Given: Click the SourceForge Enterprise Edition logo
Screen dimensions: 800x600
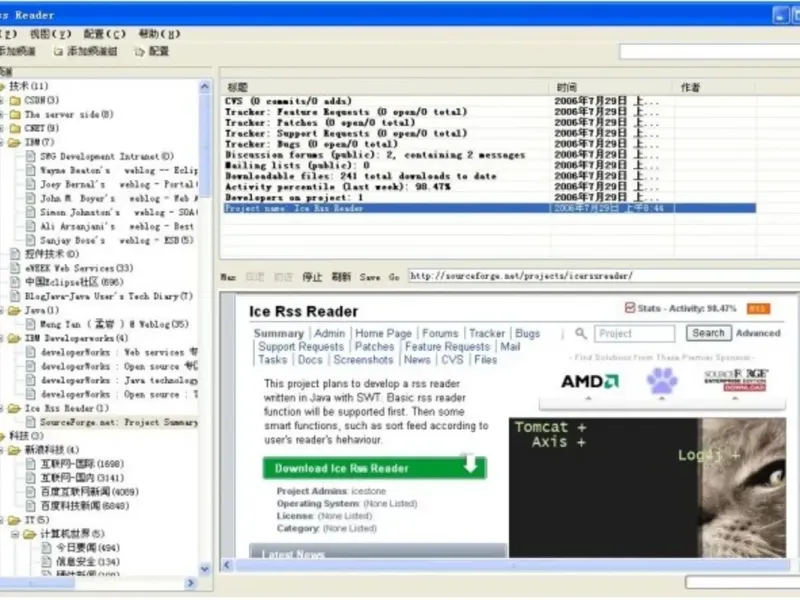Looking at the screenshot, I should click(735, 380).
